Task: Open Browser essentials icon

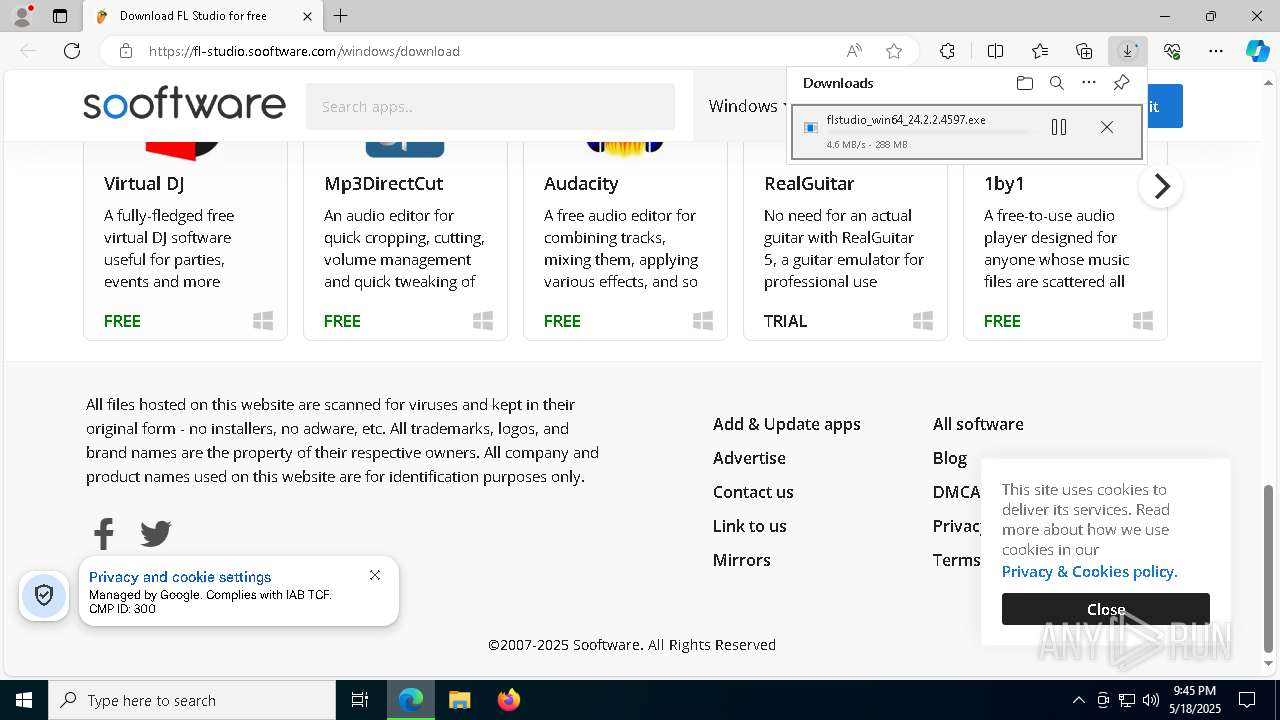Action: tap(1172, 51)
